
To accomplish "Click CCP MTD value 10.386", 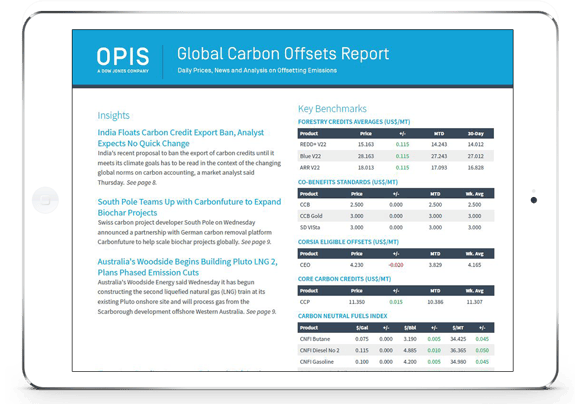I will pos(435,302).
